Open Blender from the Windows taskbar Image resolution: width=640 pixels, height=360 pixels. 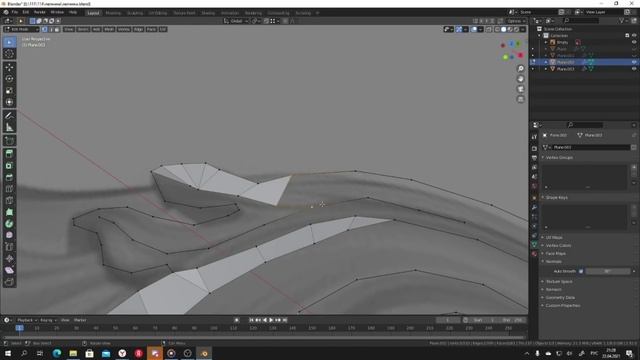(x=204, y=353)
